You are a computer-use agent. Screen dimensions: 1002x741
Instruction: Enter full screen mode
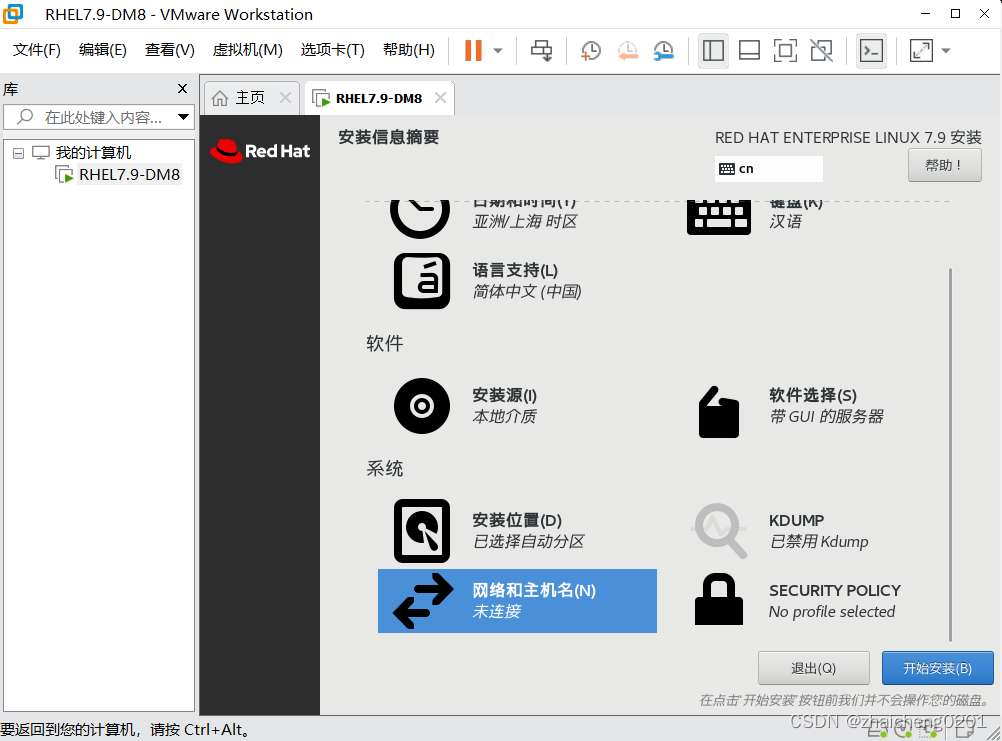[785, 50]
